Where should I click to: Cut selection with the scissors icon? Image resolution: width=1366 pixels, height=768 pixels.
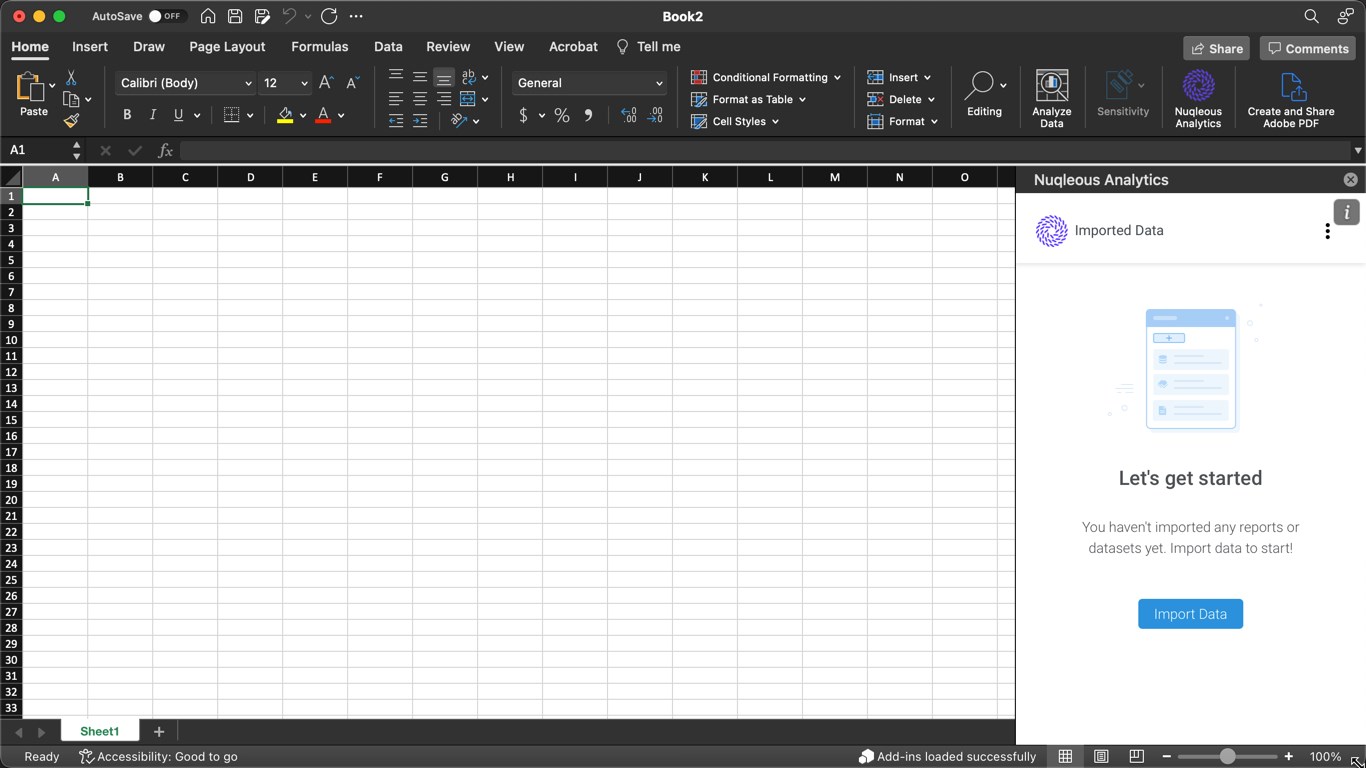tap(71, 77)
